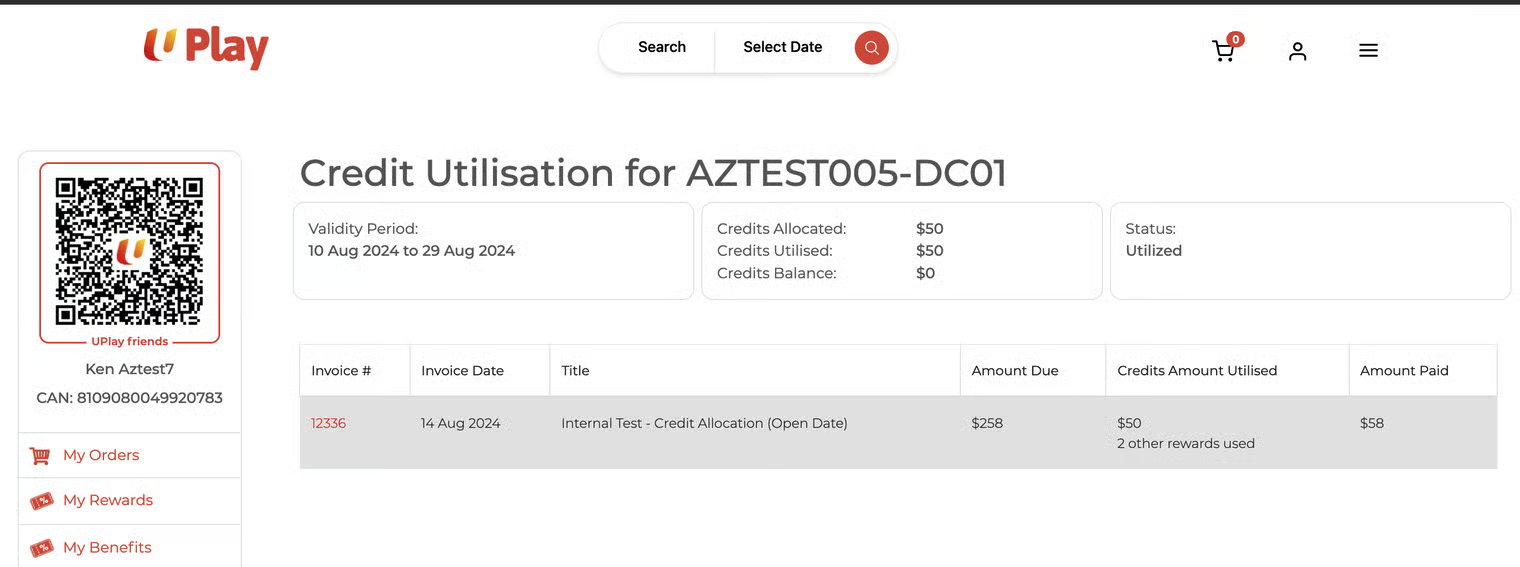Click the My Orders cart icon

click(40, 455)
